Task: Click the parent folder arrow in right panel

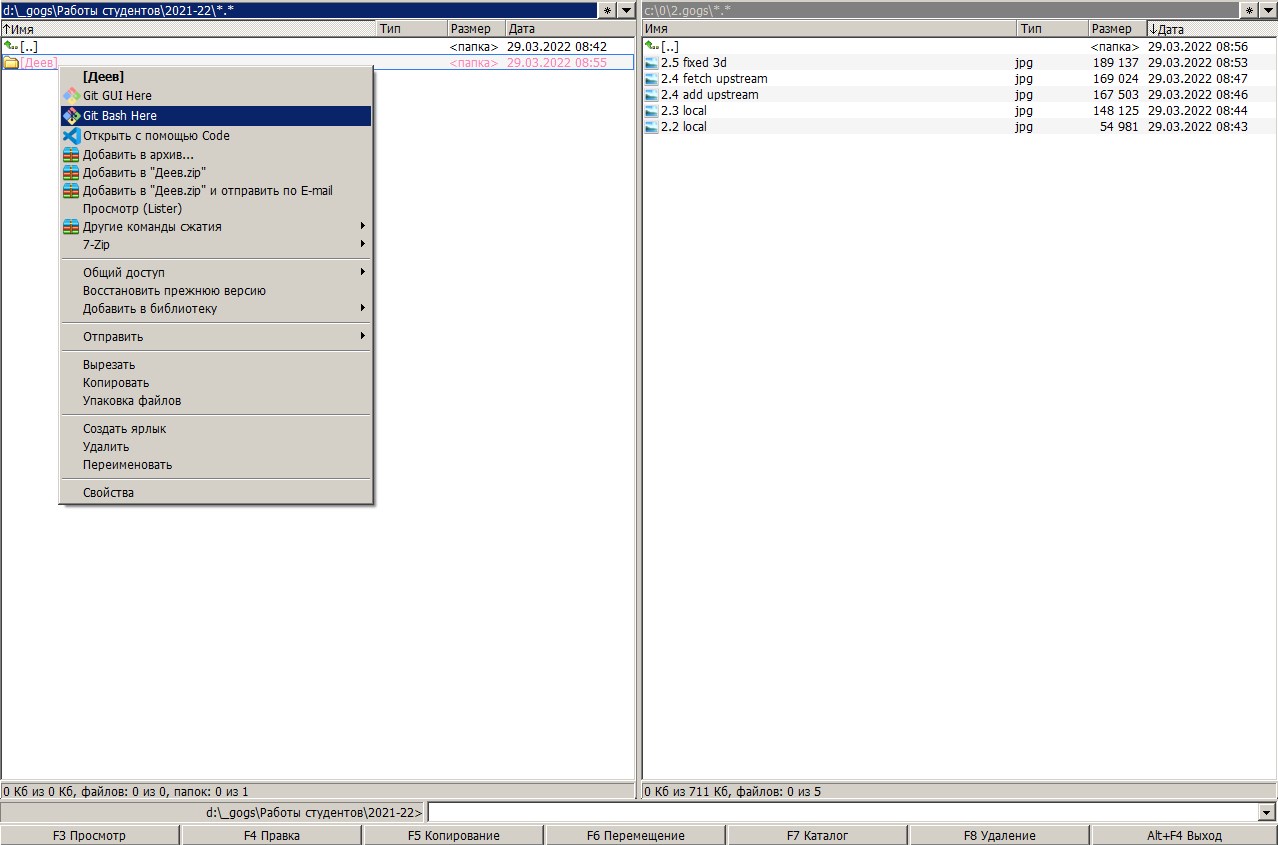Action: (x=652, y=47)
